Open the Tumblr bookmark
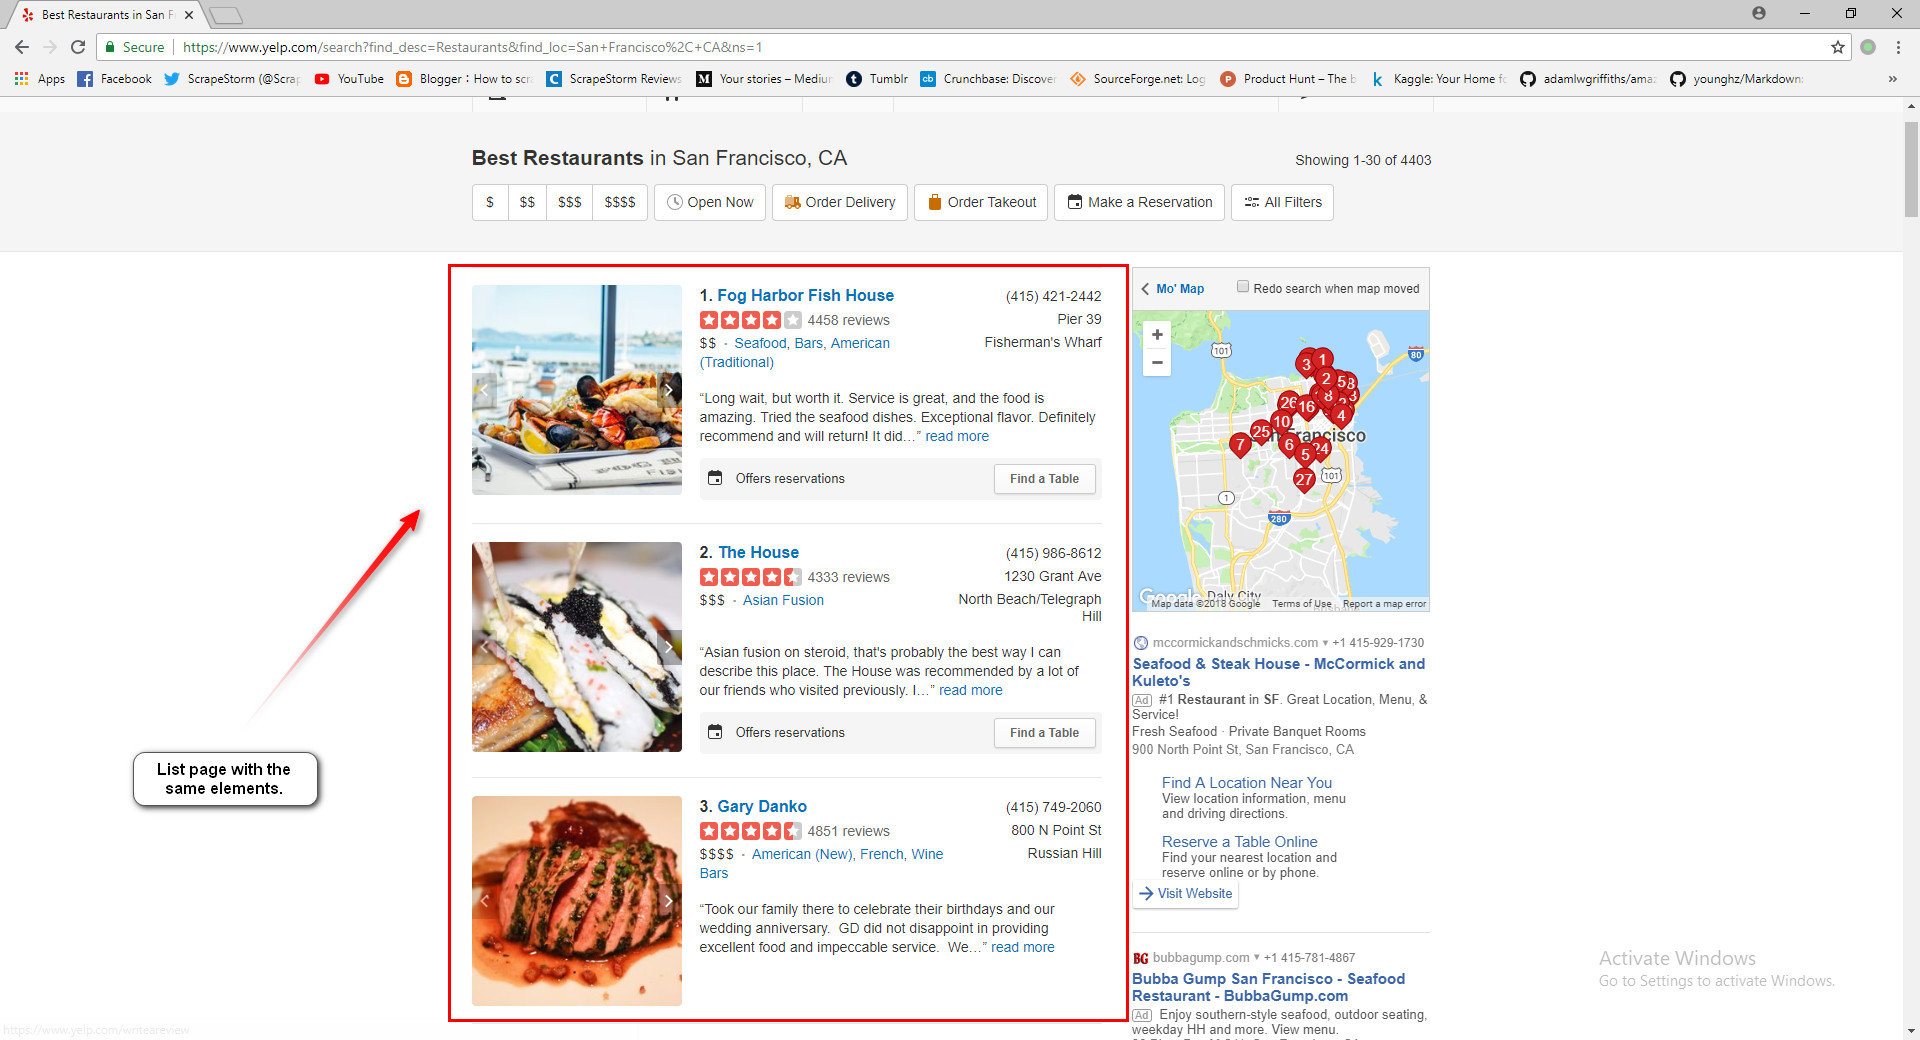This screenshot has width=1920, height=1040. (877, 79)
